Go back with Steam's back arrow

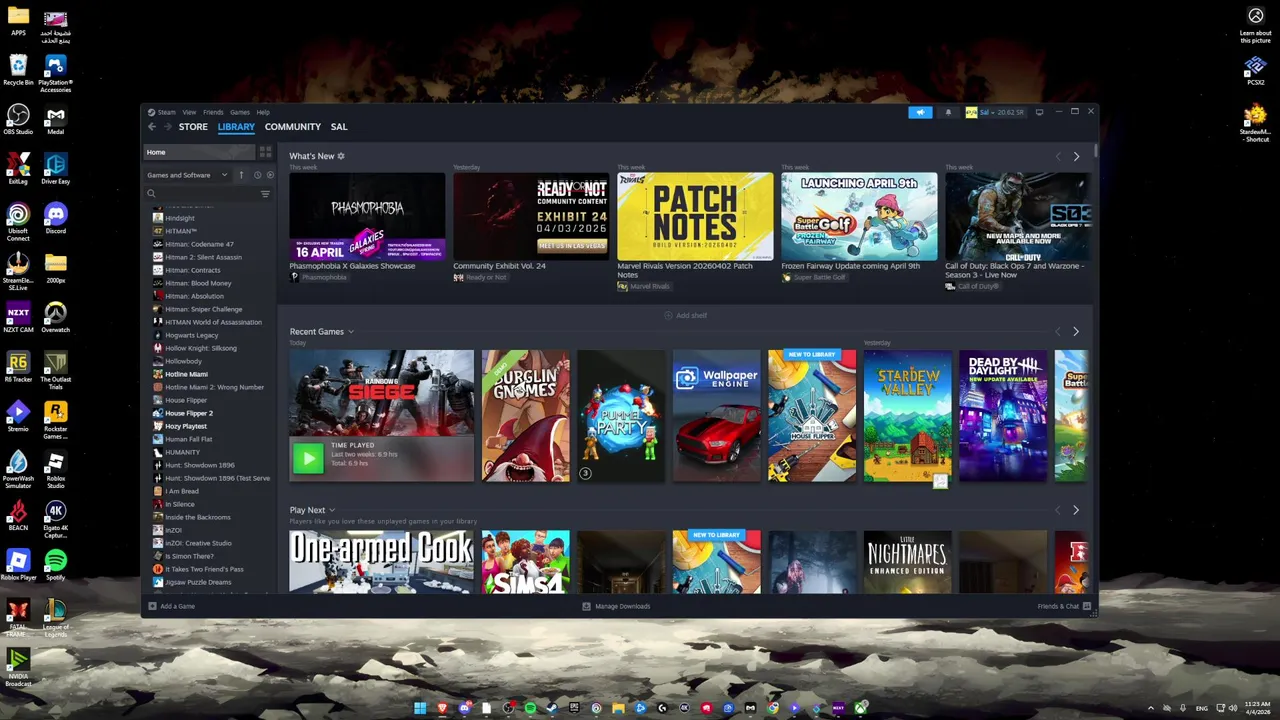click(x=152, y=127)
